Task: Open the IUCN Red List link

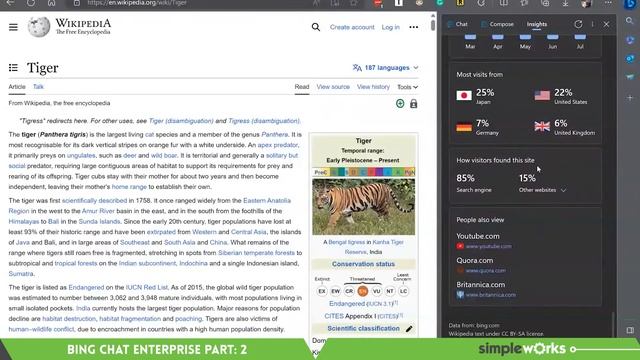Action: tap(147, 287)
